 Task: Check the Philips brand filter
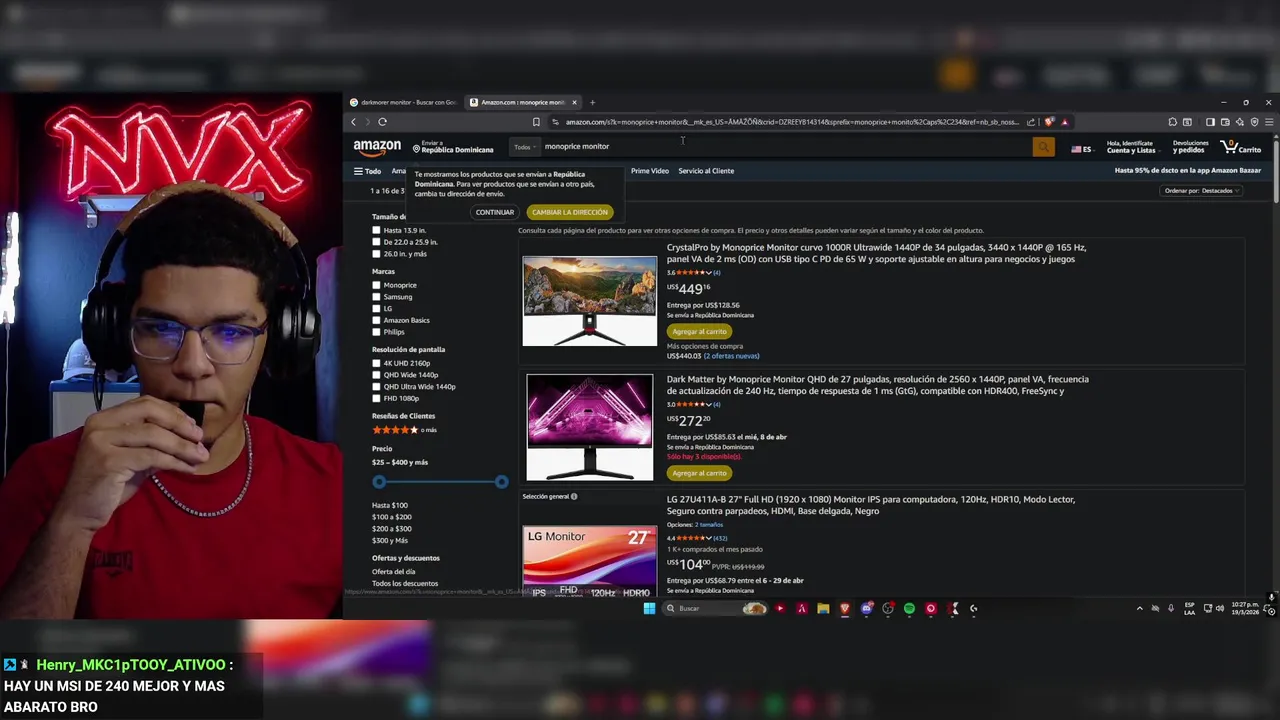(x=376, y=332)
